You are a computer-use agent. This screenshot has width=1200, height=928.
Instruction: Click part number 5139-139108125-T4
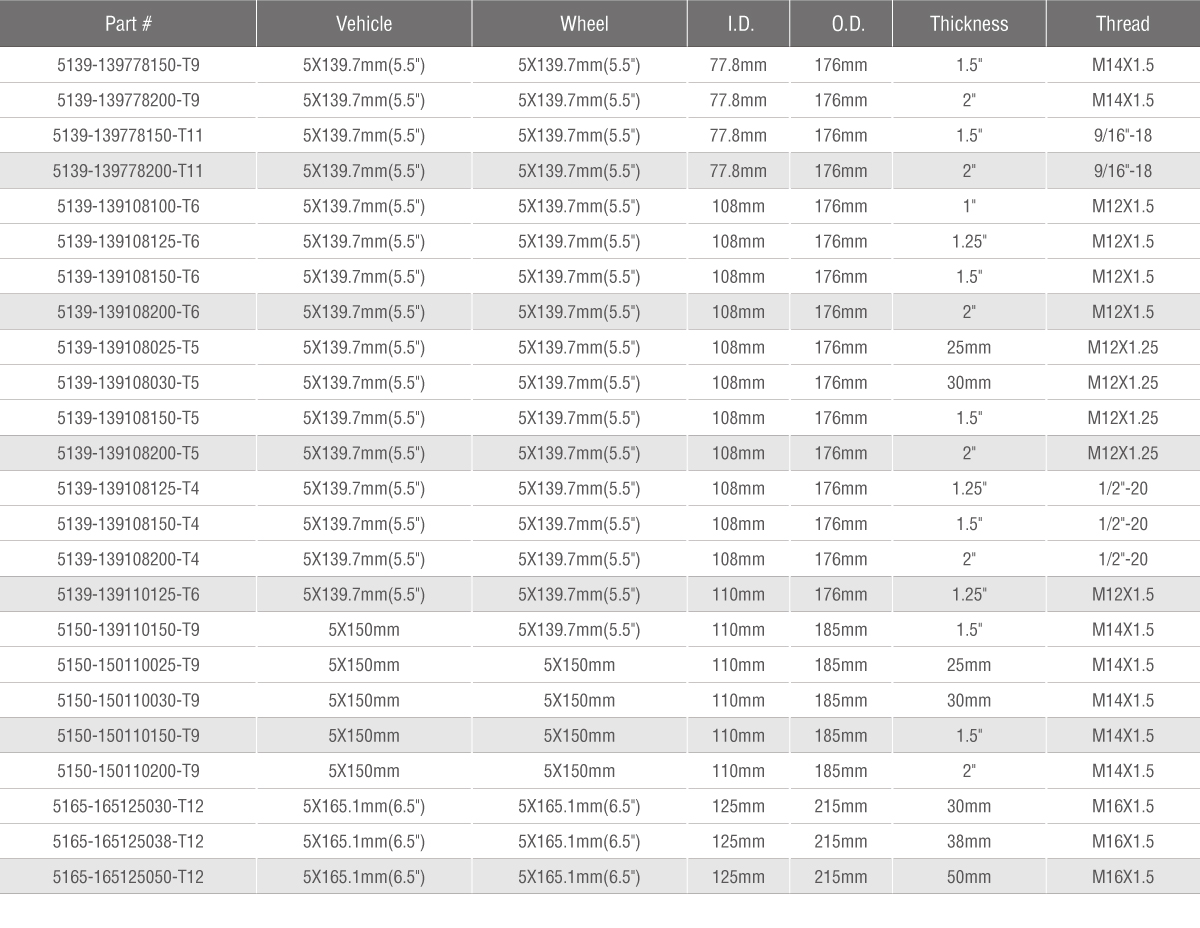tap(128, 489)
